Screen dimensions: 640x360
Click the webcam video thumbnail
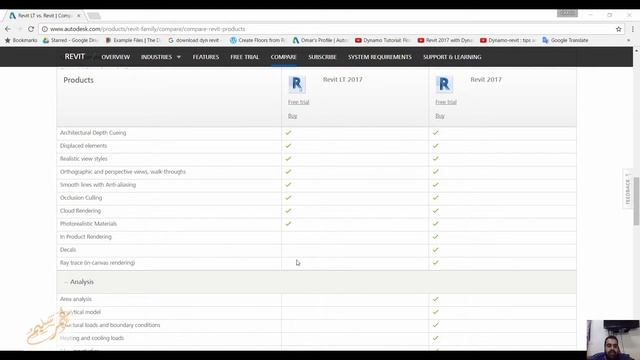pos(613,340)
